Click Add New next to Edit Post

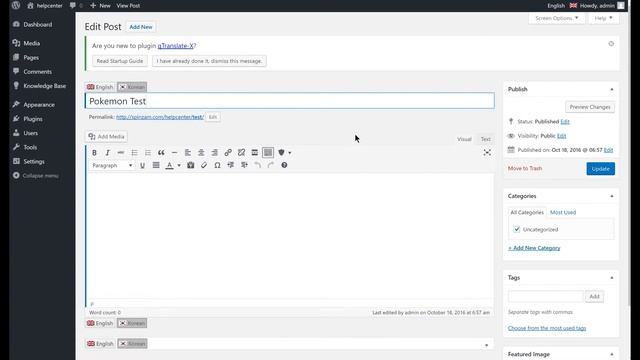[x=141, y=27]
